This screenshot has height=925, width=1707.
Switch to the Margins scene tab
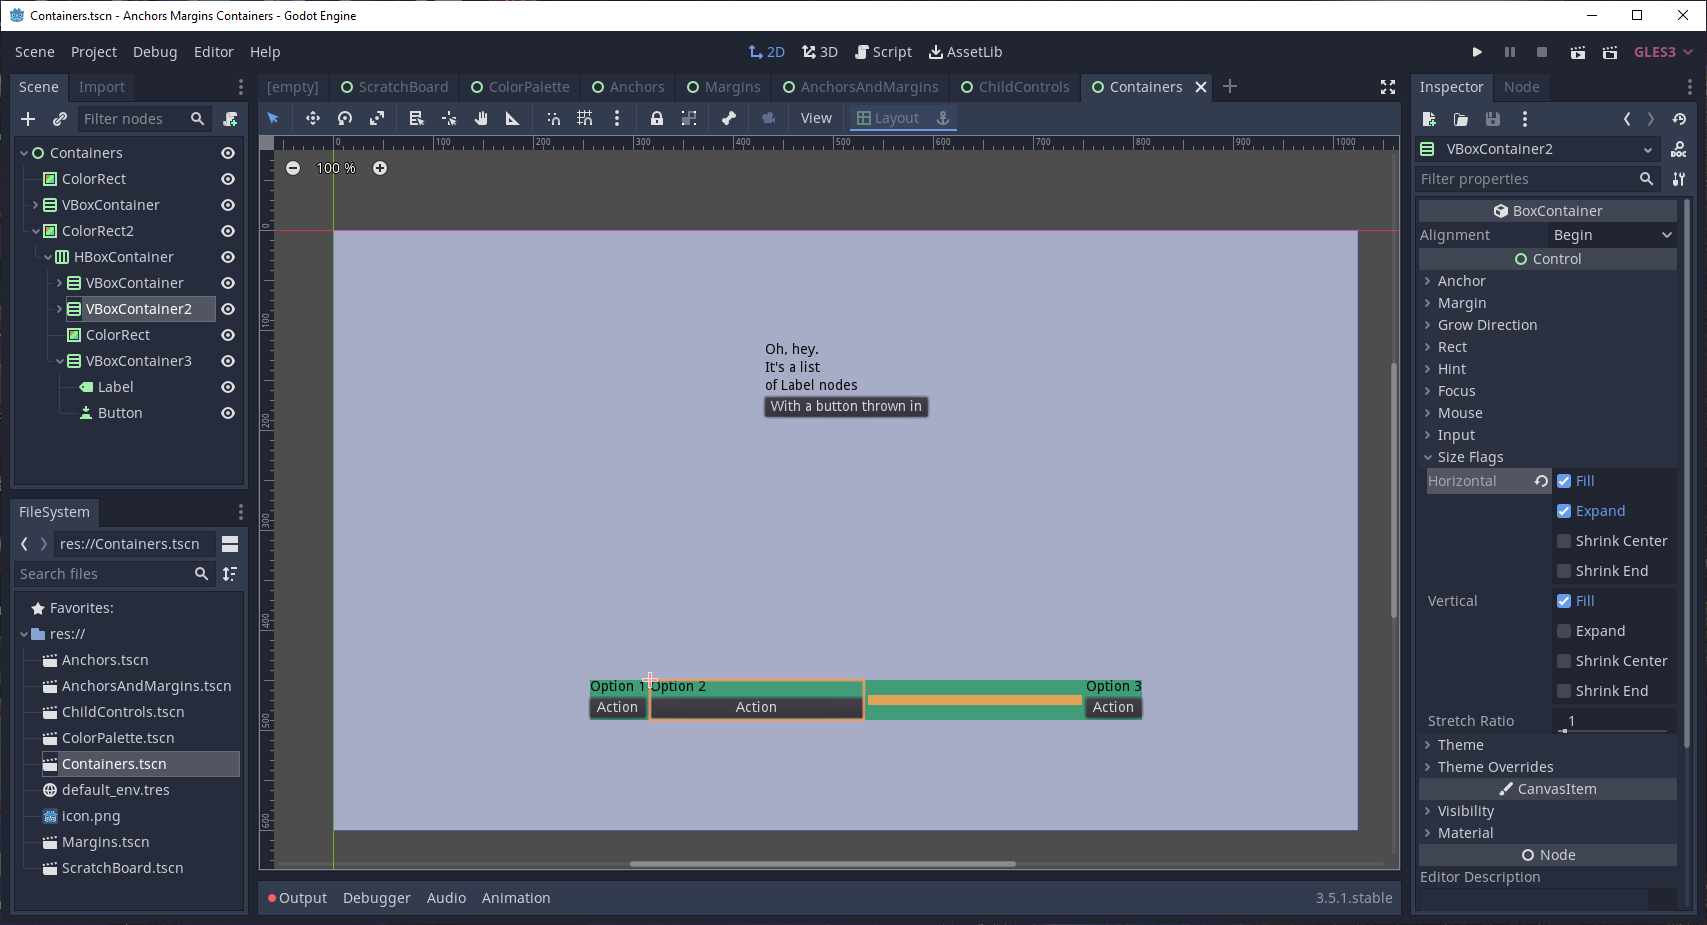[724, 87]
